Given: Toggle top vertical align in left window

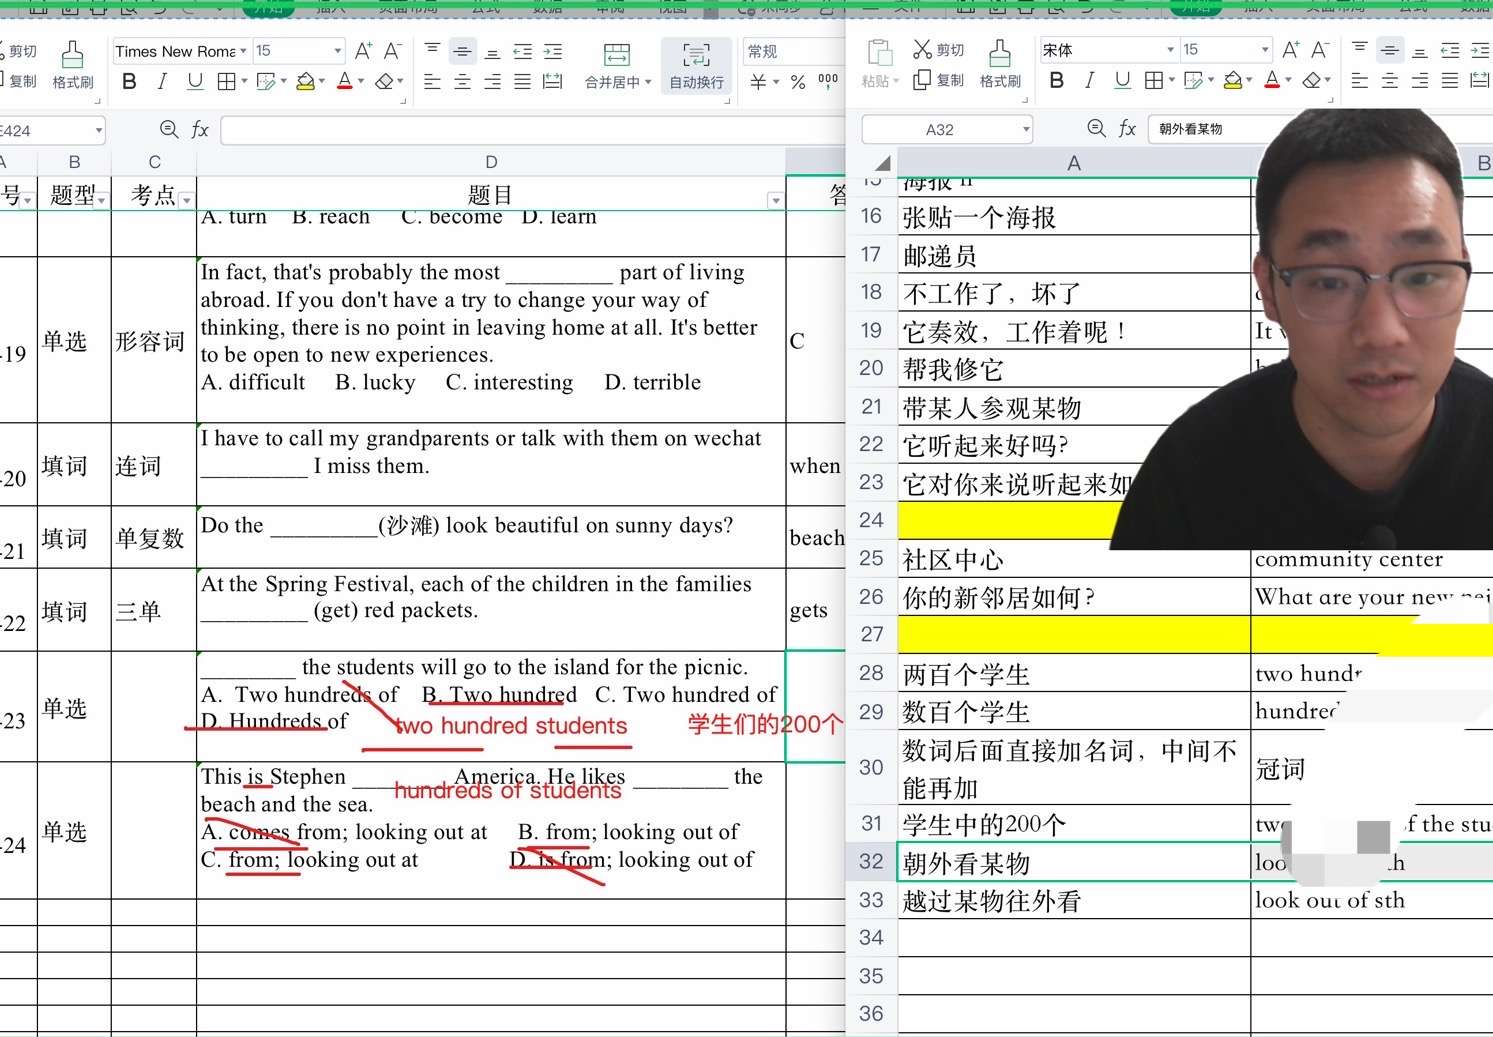Looking at the screenshot, I should click(432, 51).
